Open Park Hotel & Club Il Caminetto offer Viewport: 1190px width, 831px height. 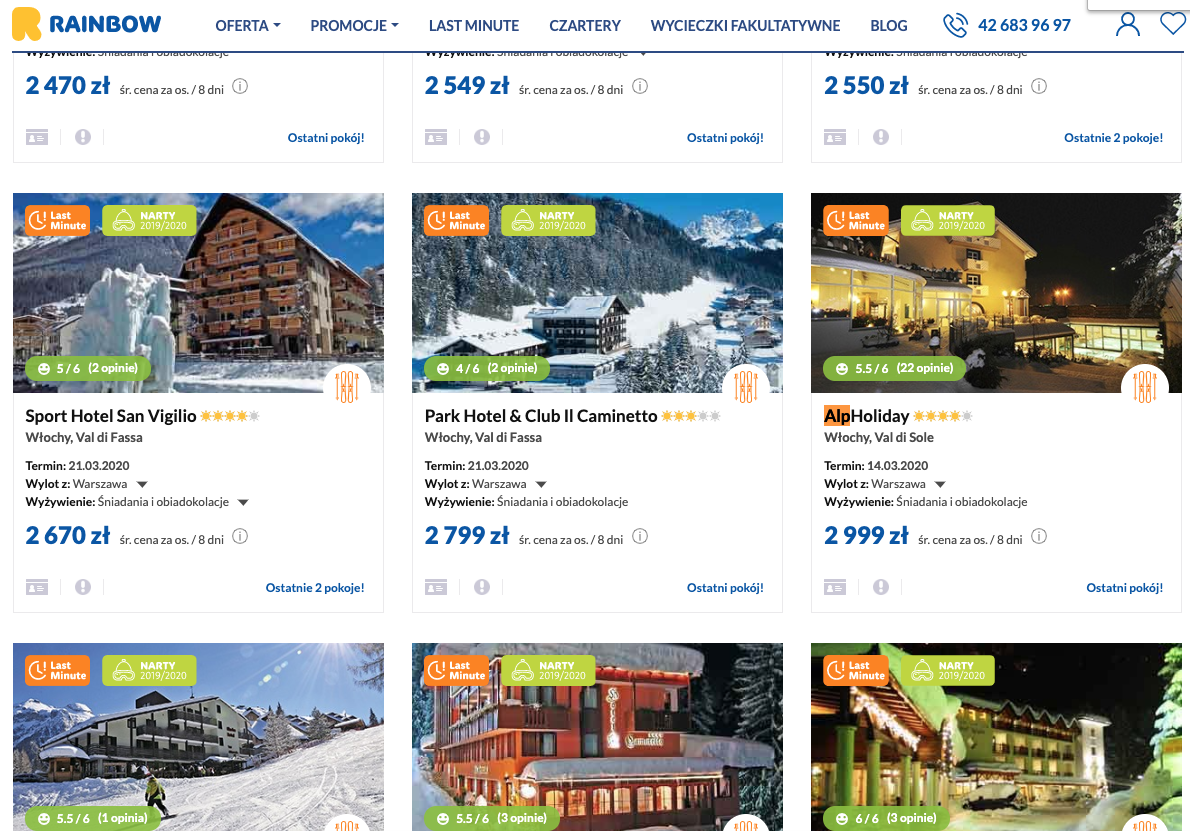540,416
